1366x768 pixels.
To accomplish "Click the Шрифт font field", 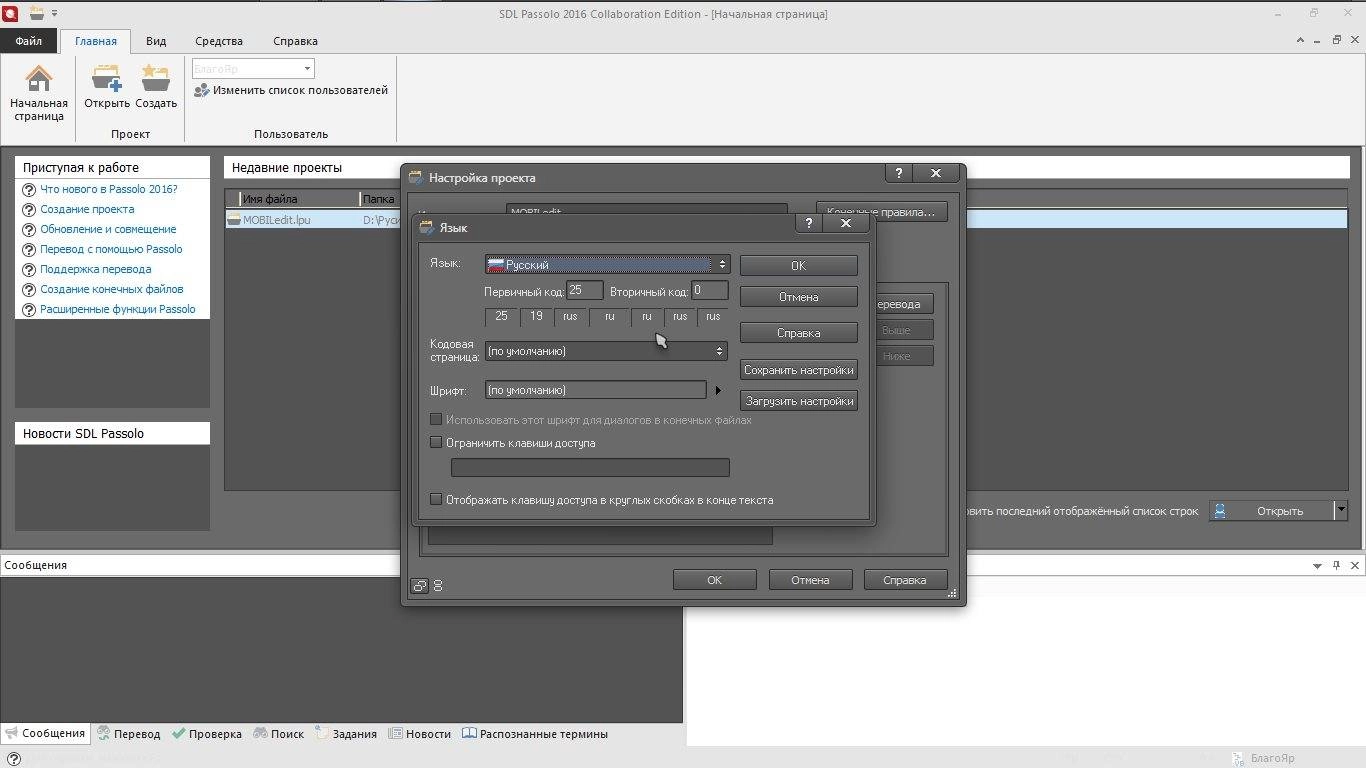I will pyautogui.click(x=596, y=390).
